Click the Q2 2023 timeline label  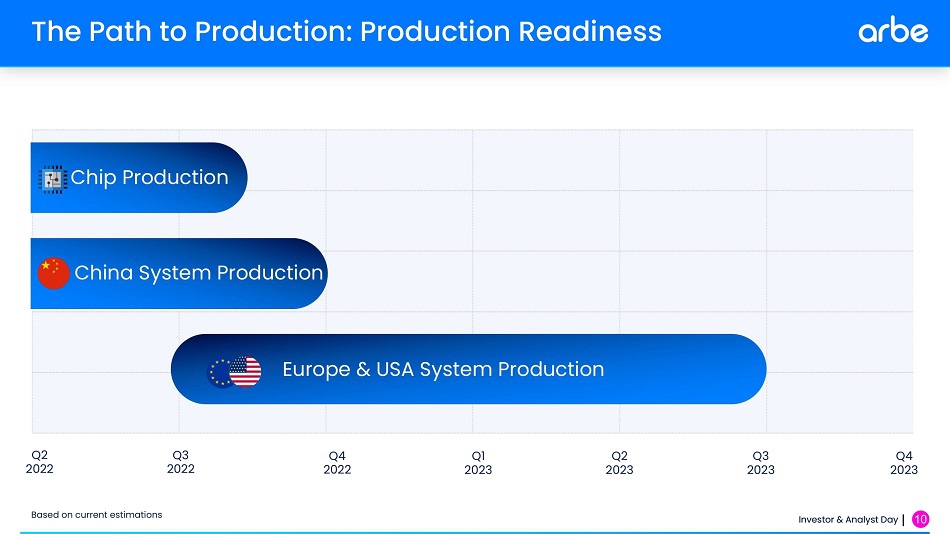coord(619,463)
